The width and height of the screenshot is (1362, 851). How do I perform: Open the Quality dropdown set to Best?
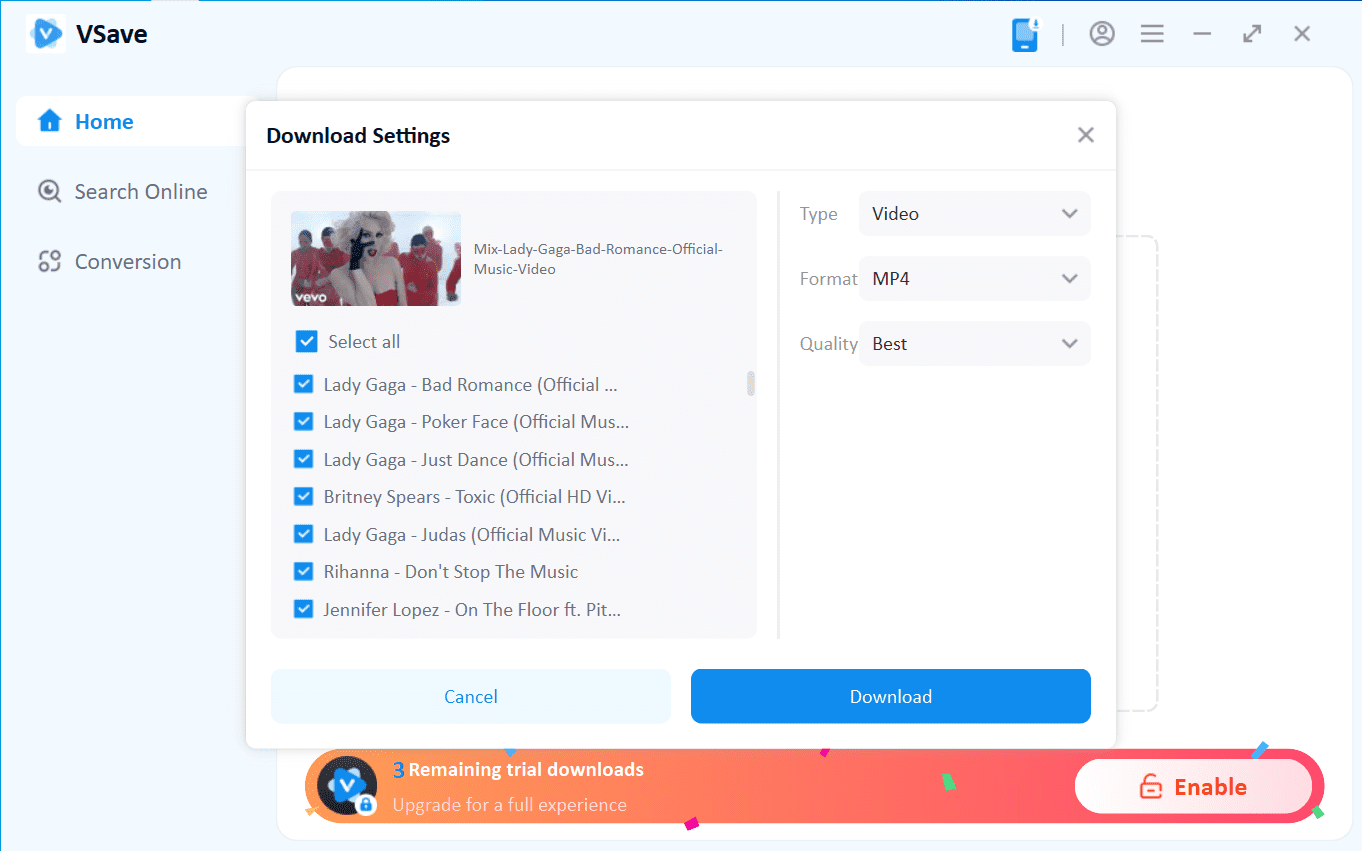[974, 344]
